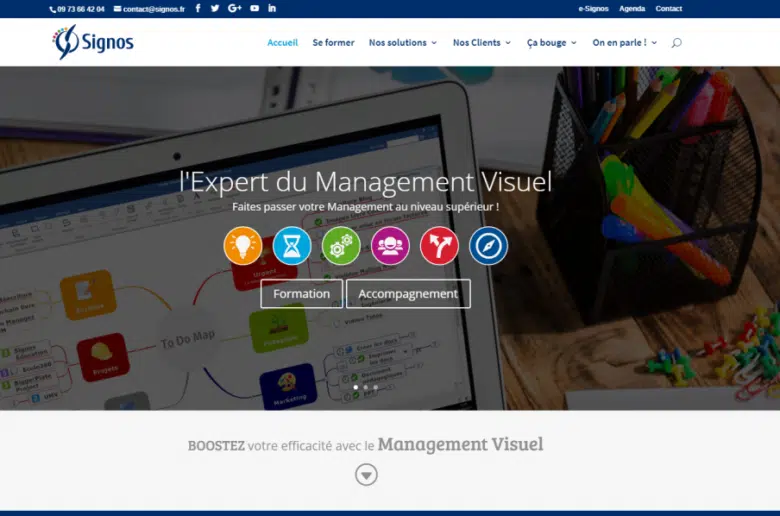The height and width of the screenshot is (516, 780).
Task: Click the dark blue compass icon
Action: tap(488, 245)
